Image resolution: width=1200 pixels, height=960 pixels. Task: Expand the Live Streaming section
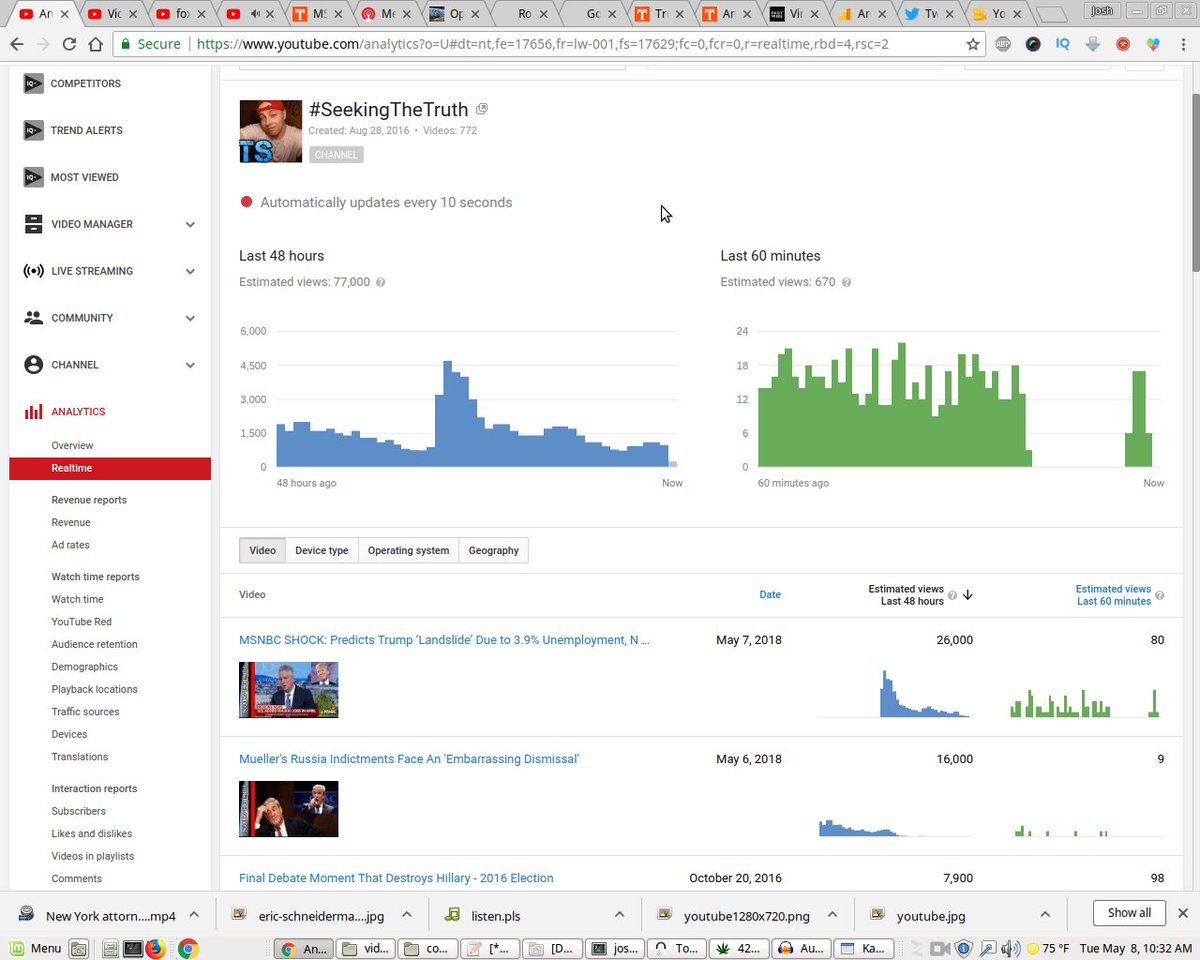pos(190,272)
